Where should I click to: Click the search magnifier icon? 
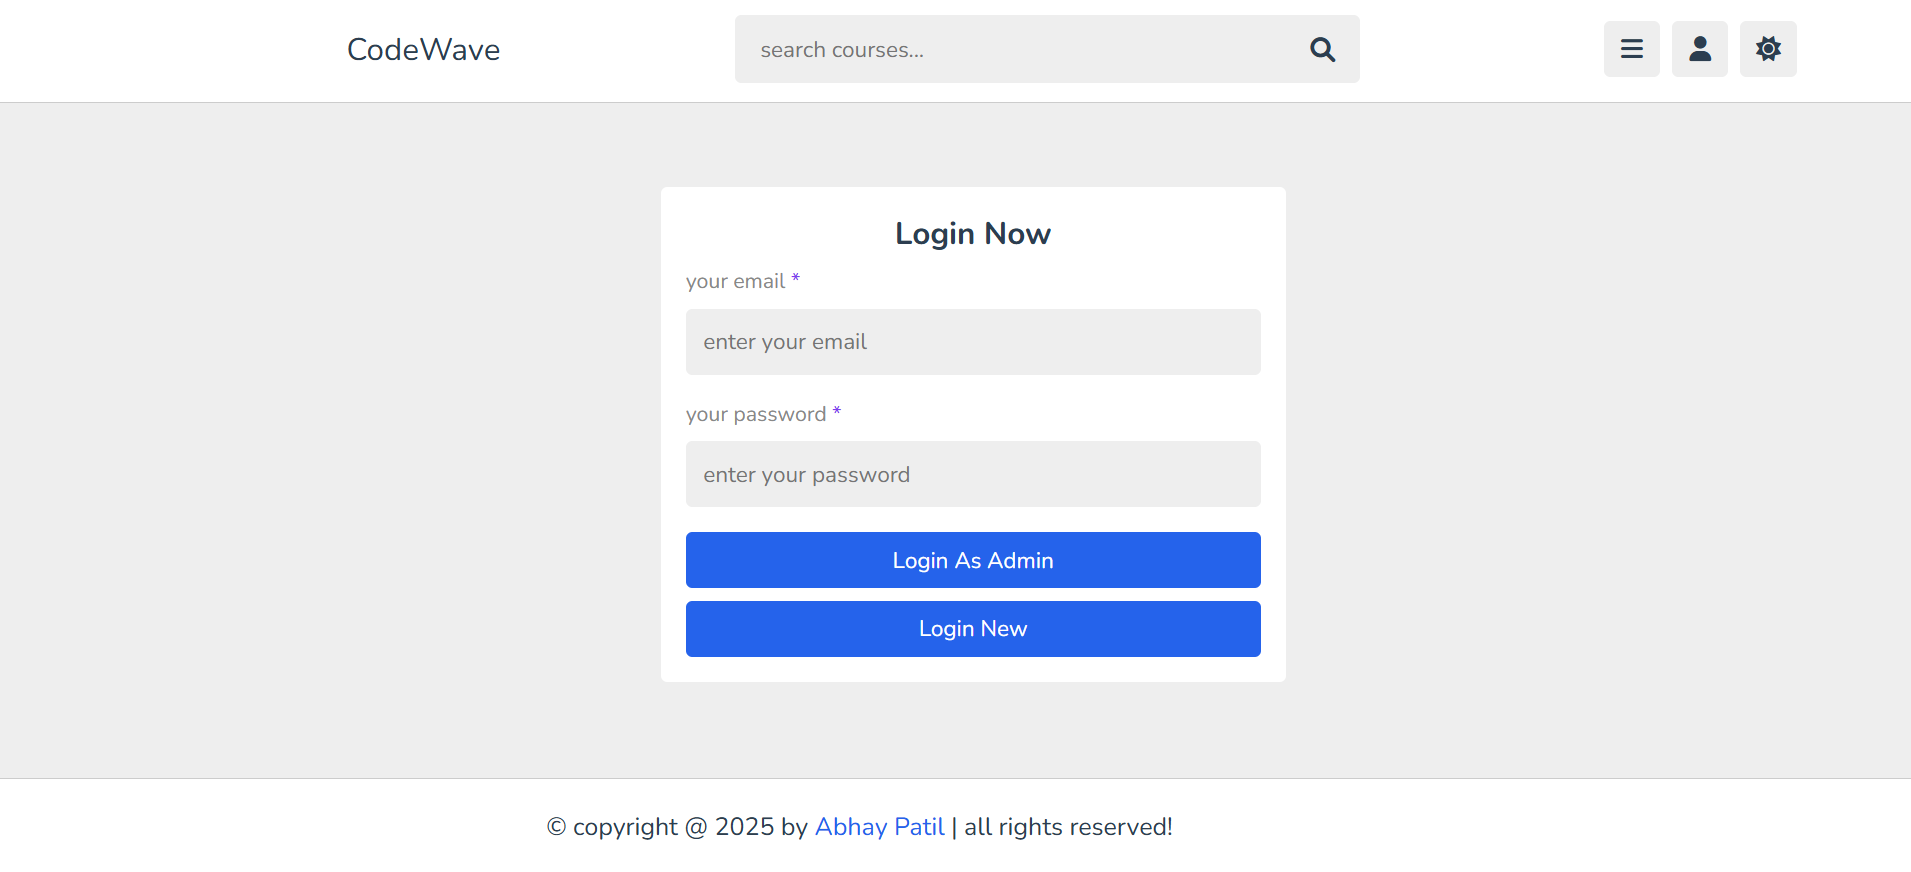click(1322, 49)
